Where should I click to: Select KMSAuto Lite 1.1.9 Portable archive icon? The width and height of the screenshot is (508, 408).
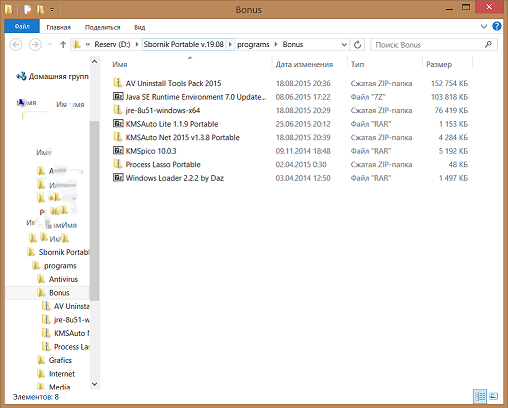[118, 123]
